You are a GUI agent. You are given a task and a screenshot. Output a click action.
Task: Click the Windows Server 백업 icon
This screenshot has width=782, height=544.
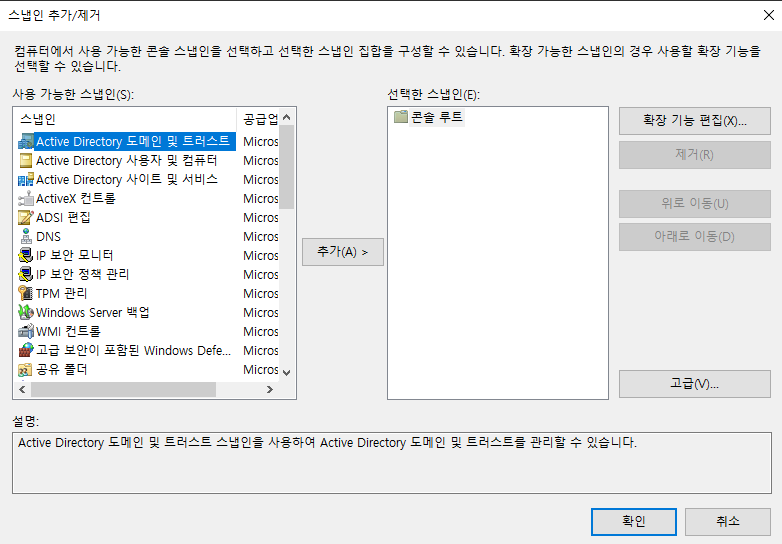click(26, 312)
